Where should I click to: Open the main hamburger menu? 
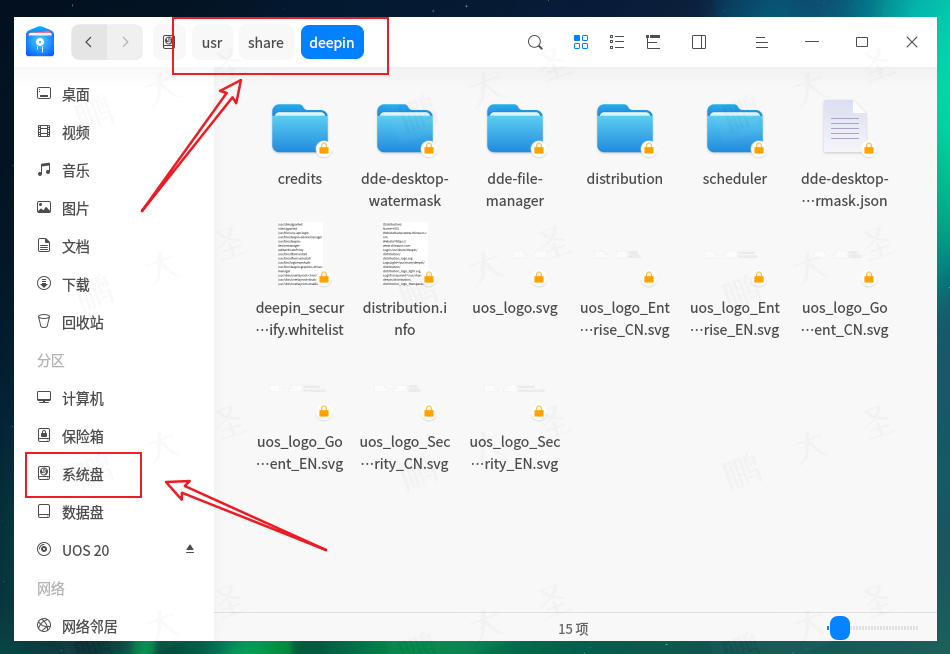pos(762,42)
